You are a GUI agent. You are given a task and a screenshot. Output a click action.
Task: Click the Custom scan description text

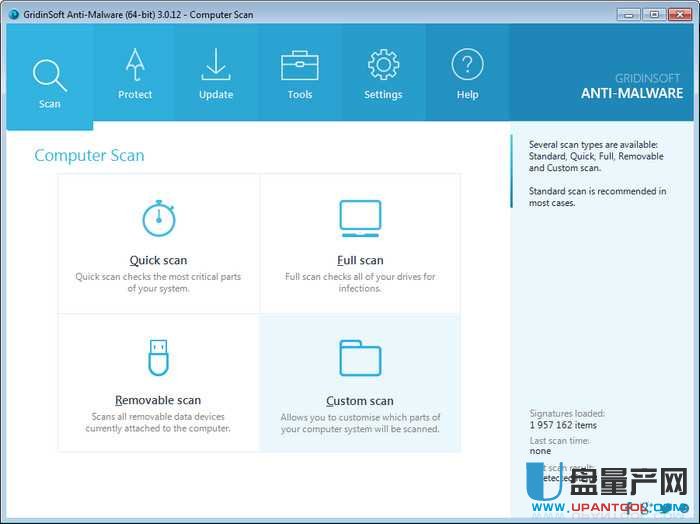click(x=360, y=423)
